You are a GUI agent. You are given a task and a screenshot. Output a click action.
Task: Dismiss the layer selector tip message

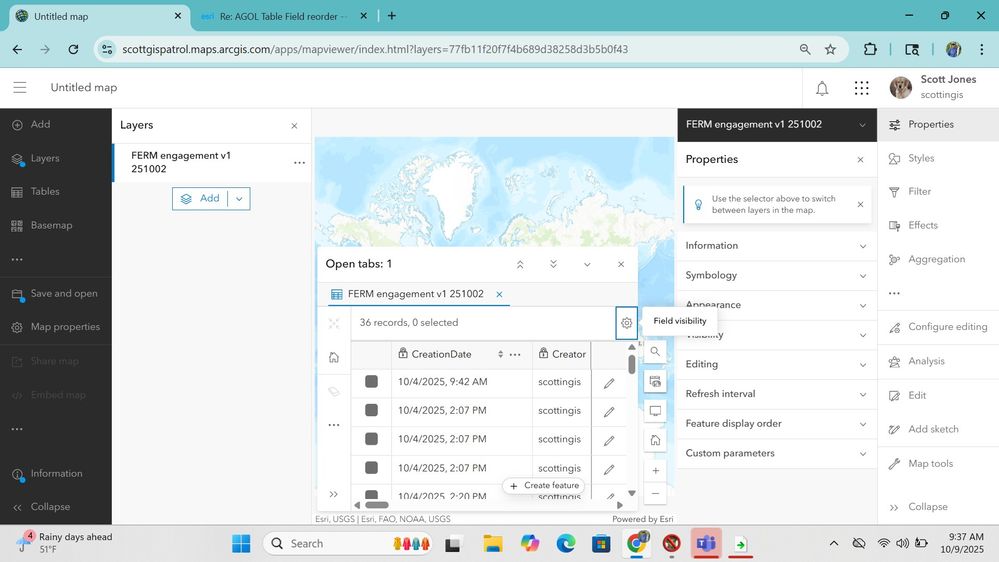[860, 205]
